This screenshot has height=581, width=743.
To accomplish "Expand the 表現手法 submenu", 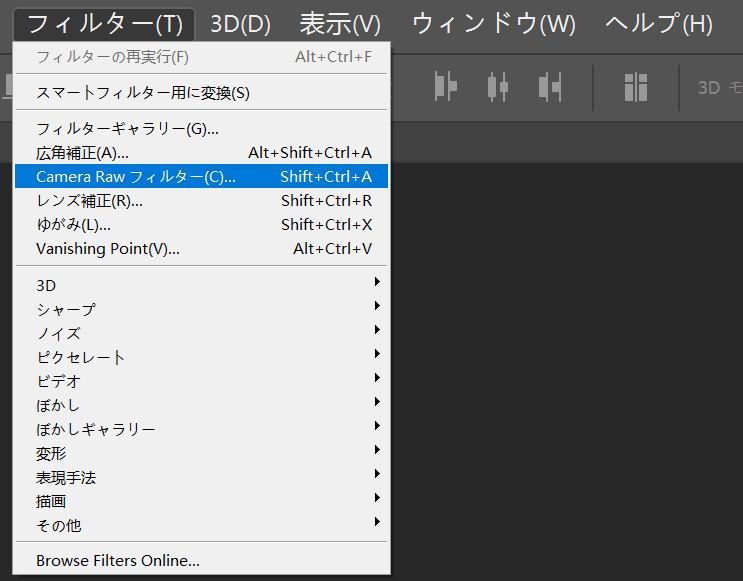I will coord(201,477).
